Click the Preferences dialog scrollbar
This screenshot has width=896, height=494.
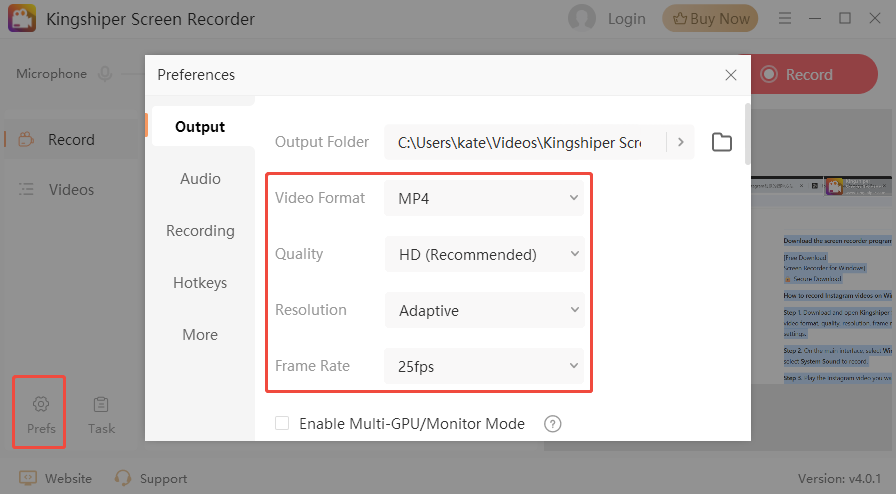tap(747, 134)
